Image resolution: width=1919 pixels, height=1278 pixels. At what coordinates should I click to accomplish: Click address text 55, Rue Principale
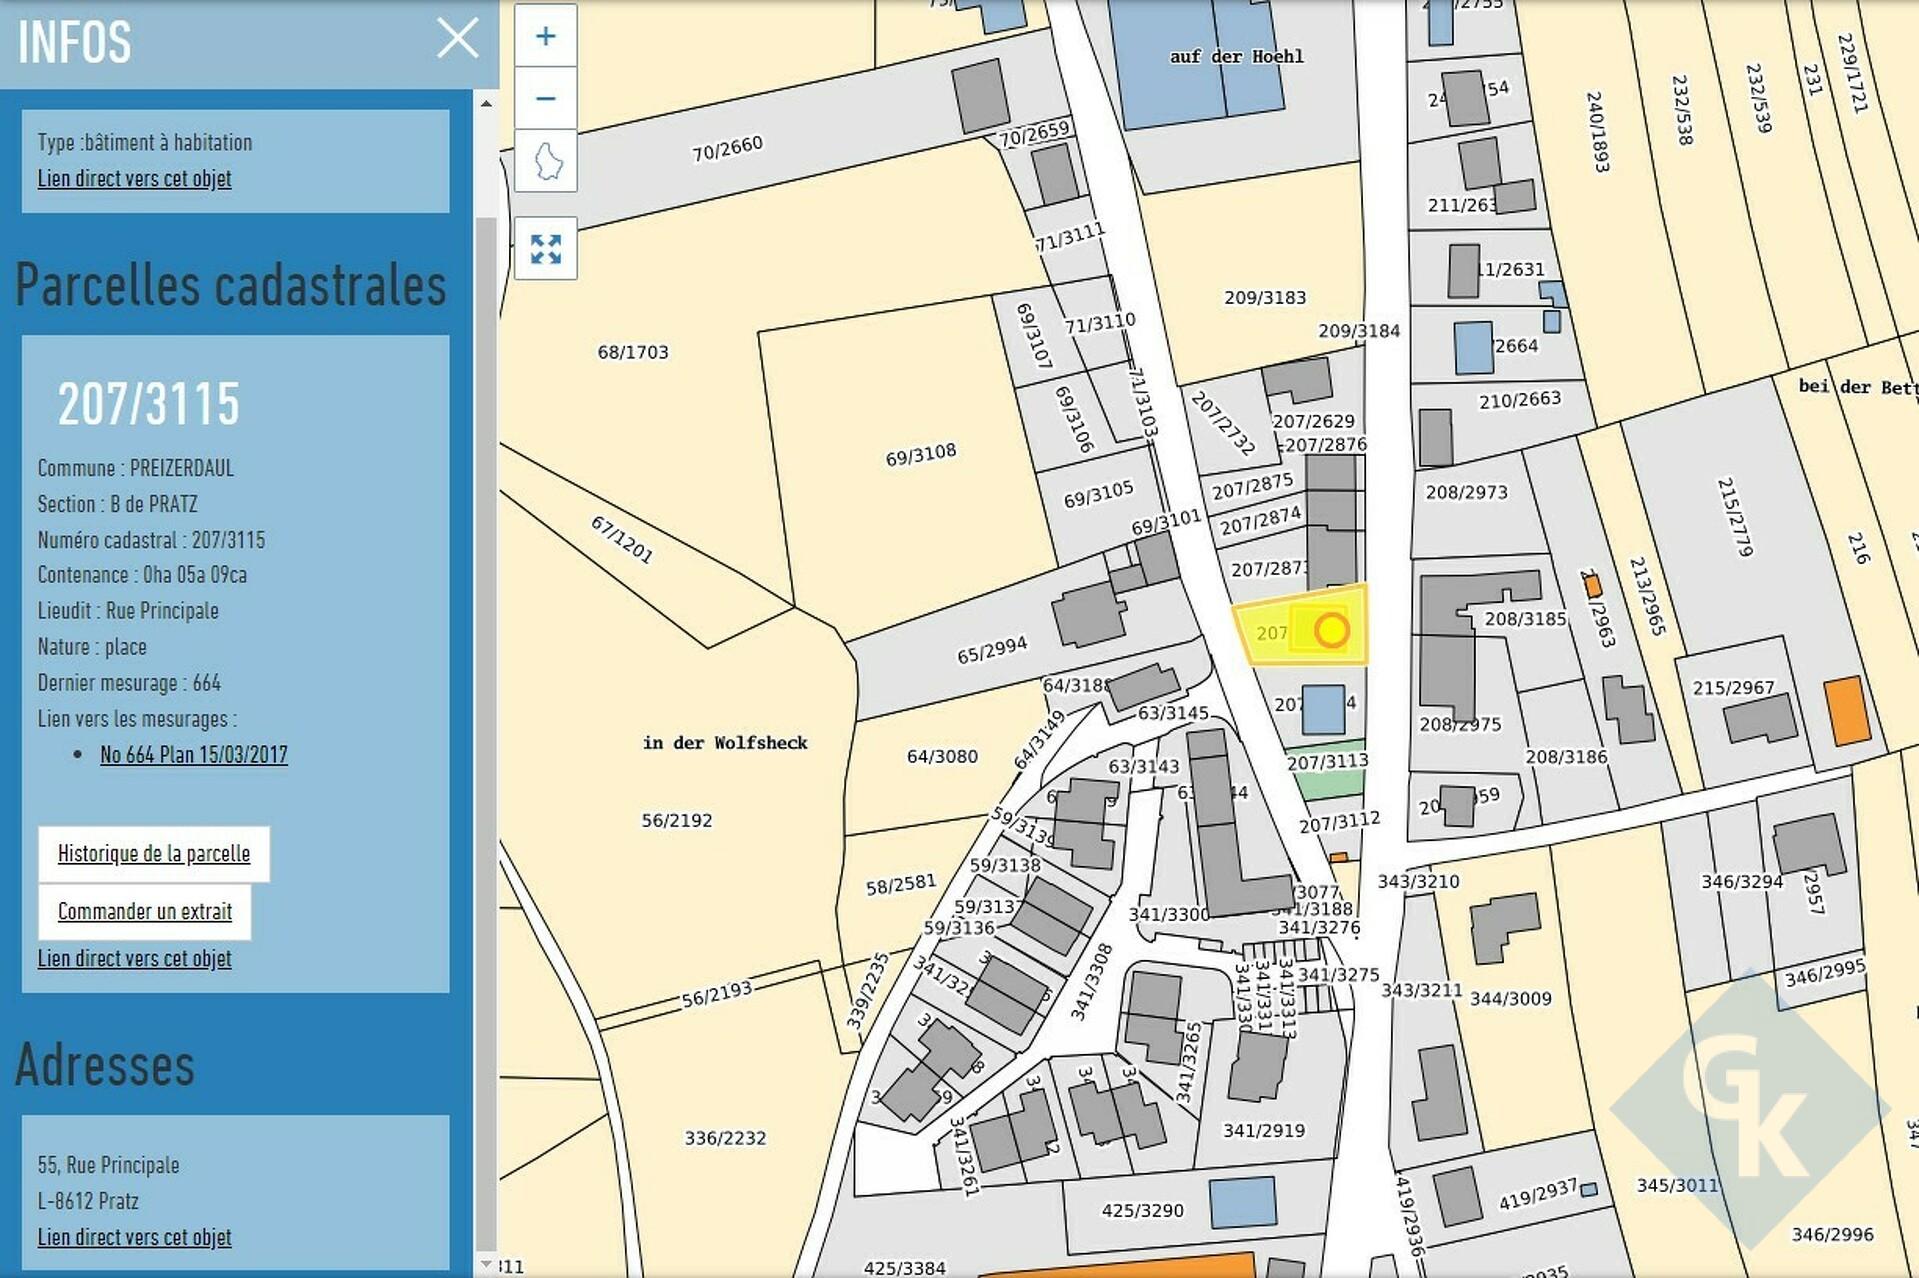[x=108, y=1165]
